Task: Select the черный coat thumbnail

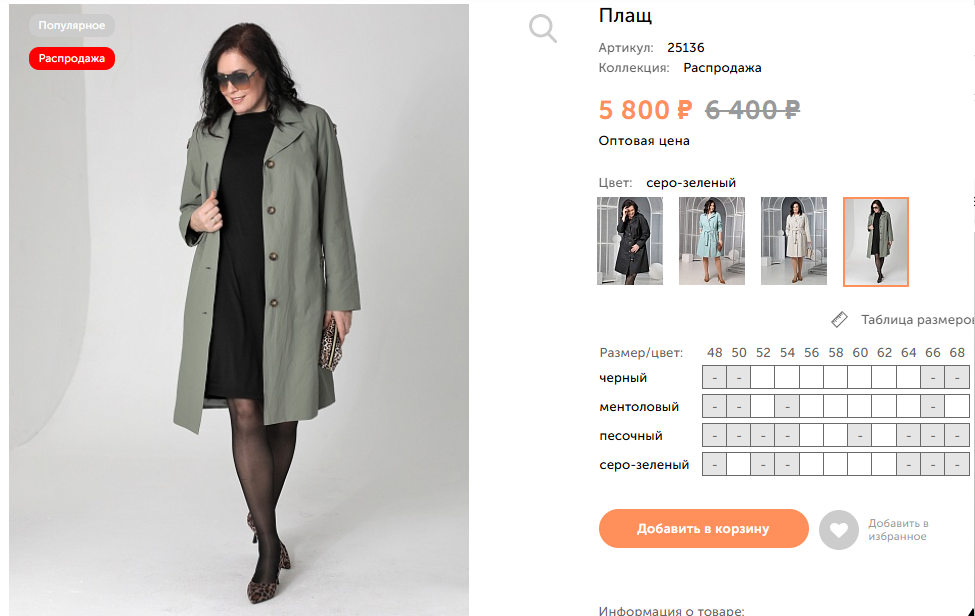Action: point(630,242)
